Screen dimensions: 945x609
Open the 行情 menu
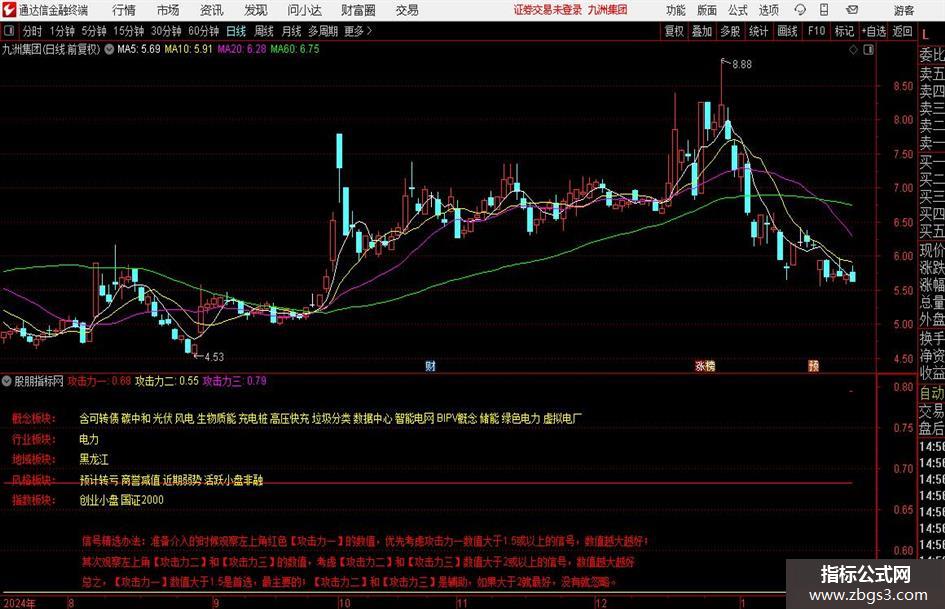pyautogui.click(x=124, y=10)
